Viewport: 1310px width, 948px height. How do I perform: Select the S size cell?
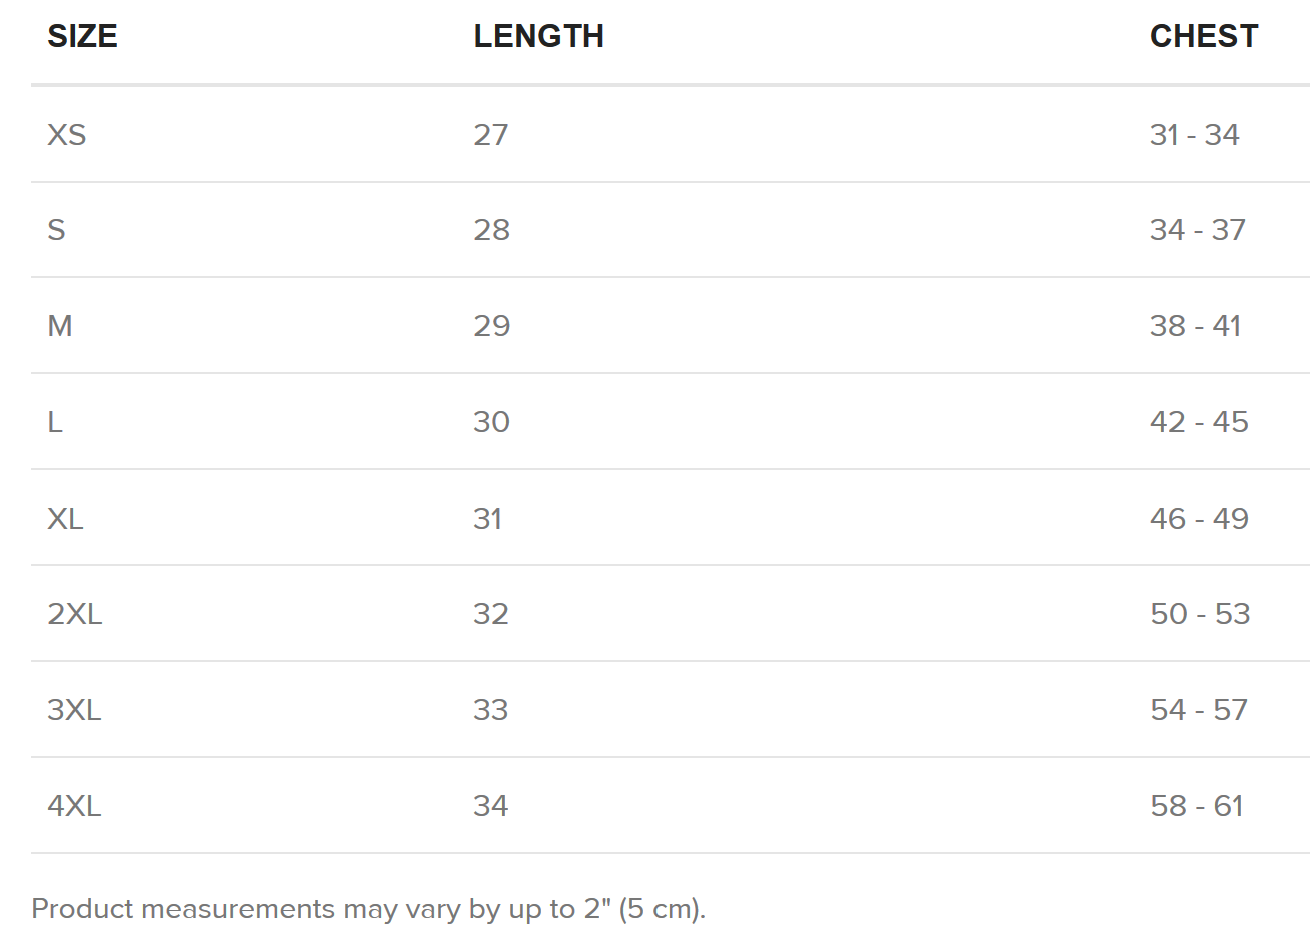pos(56,230)
